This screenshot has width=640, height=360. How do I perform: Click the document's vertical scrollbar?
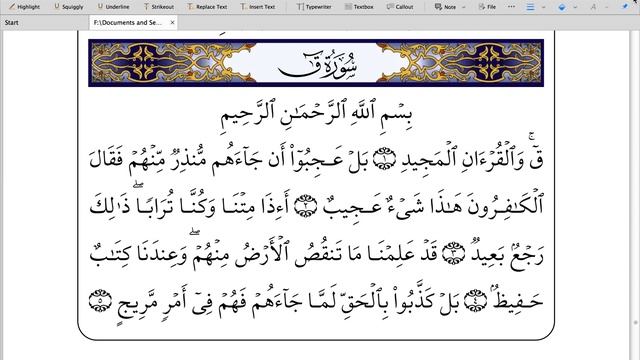(x=635, y=195)
